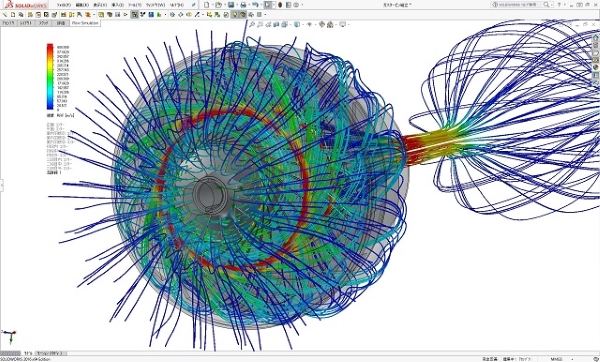Toggle the highlighted mesh toolbar button
This screenshot has height=362, width=600.
tap(134, 15)
